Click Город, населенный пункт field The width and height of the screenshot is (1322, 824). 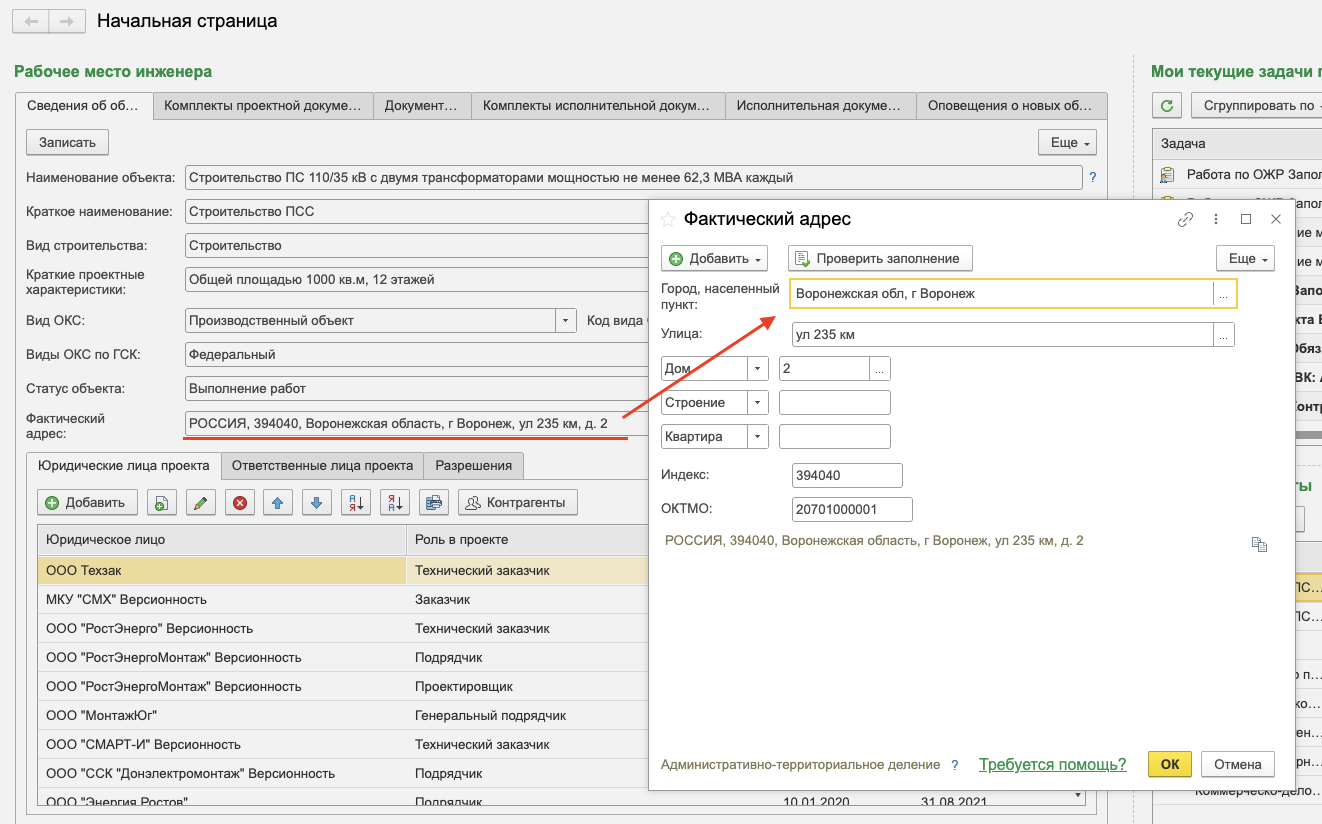(1001, 294)
